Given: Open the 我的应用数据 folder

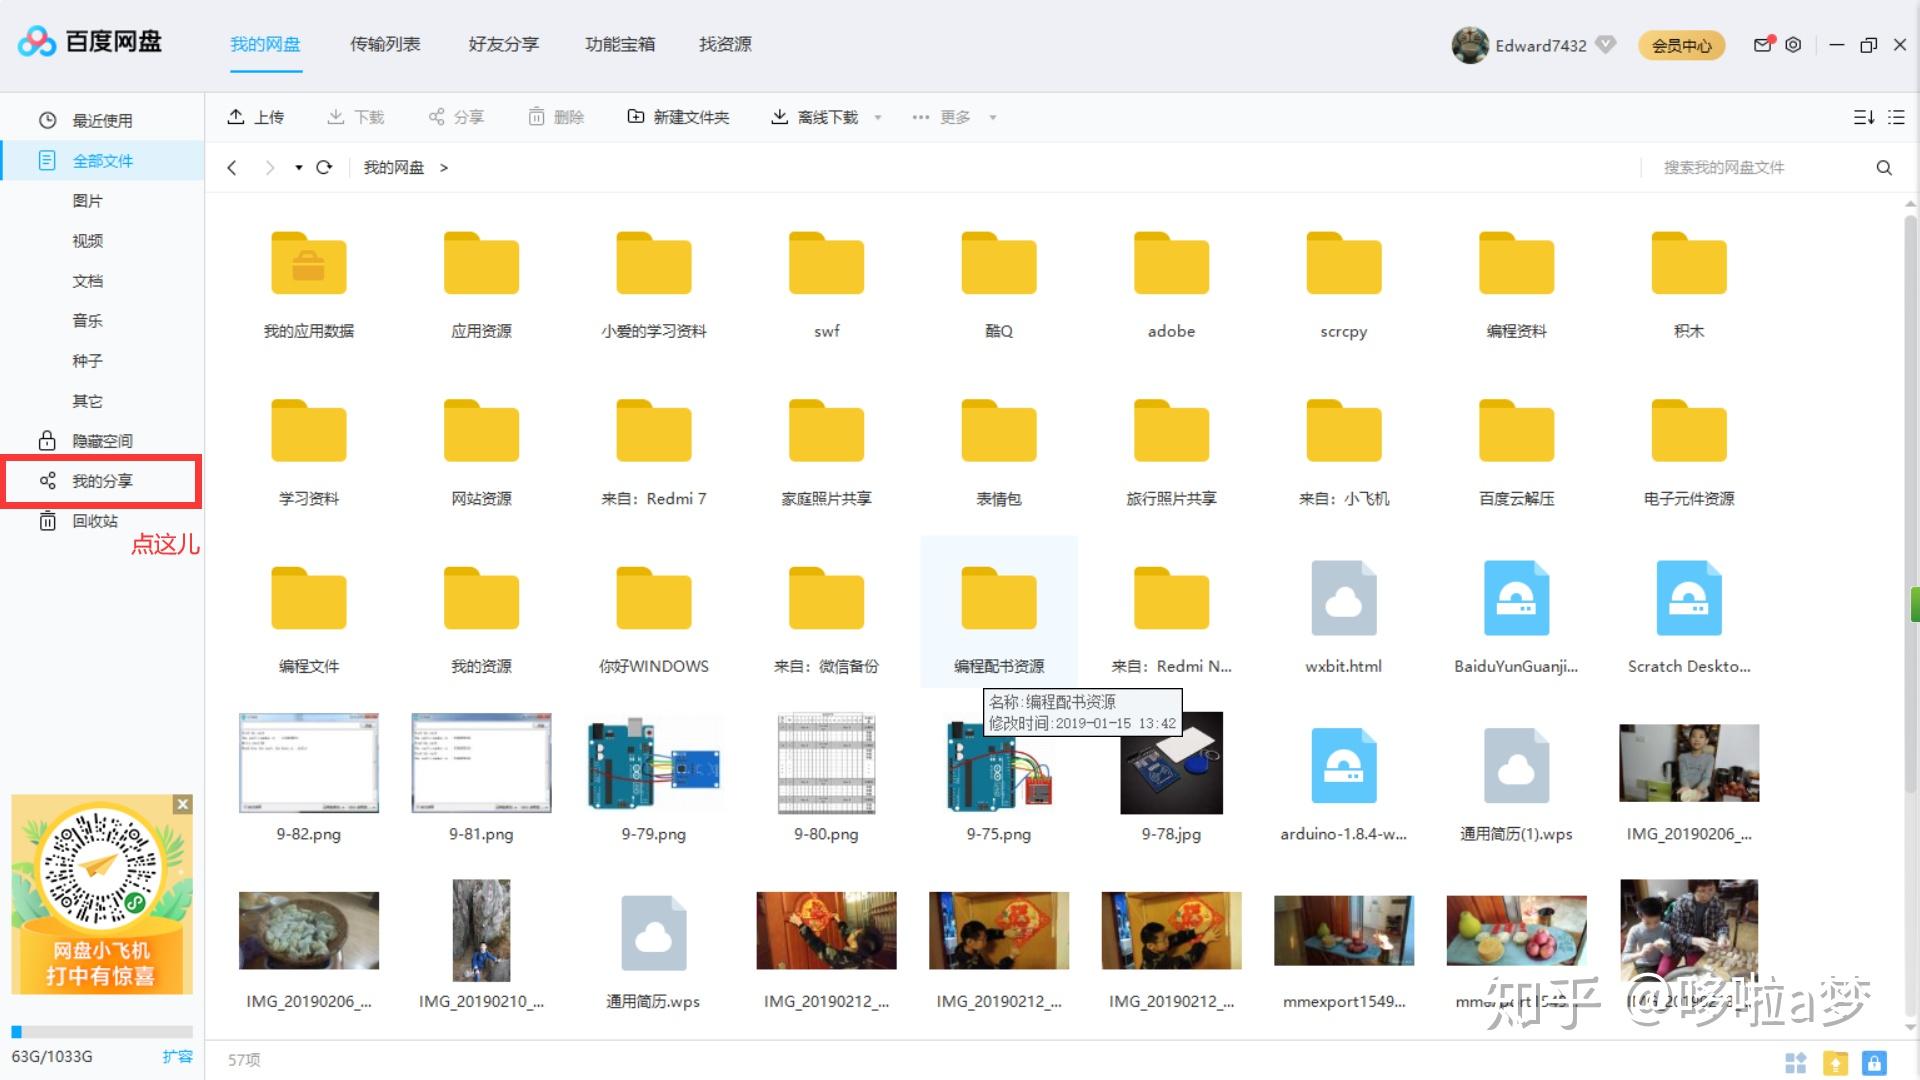Looking at the screenshot, I should coord(309,286).
